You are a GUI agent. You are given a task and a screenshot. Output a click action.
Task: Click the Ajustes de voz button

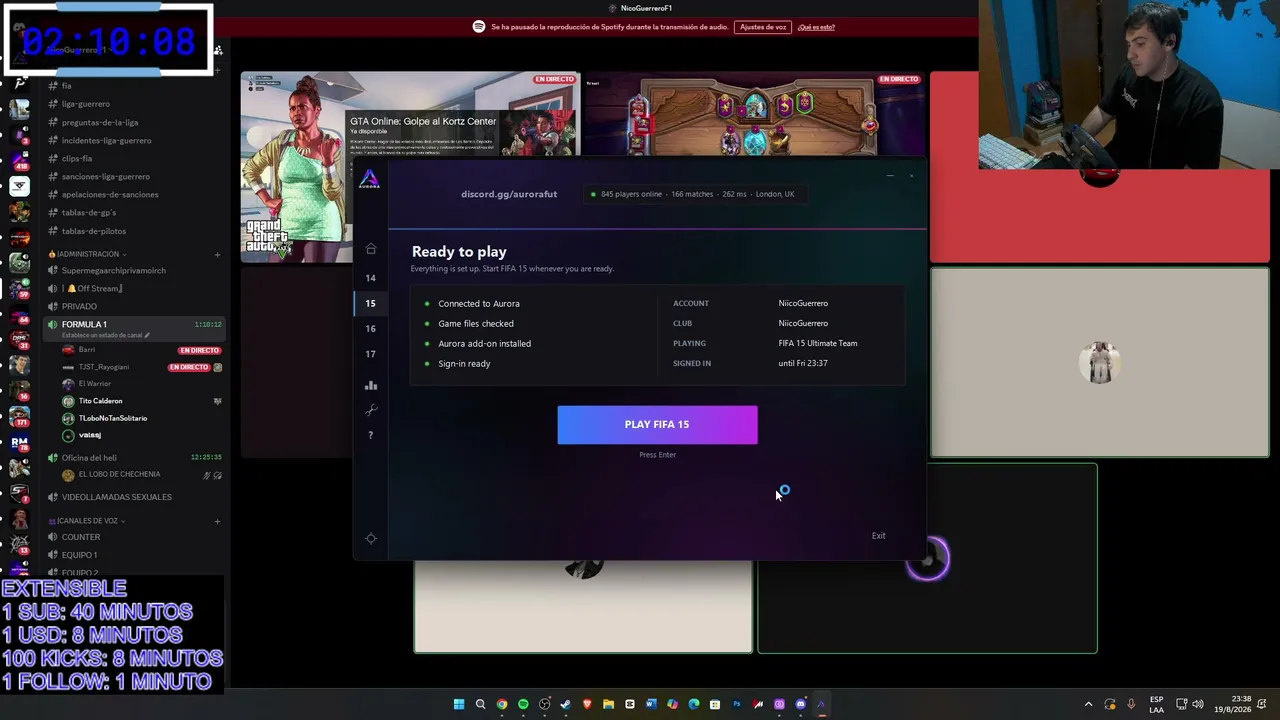click(762, 27)
